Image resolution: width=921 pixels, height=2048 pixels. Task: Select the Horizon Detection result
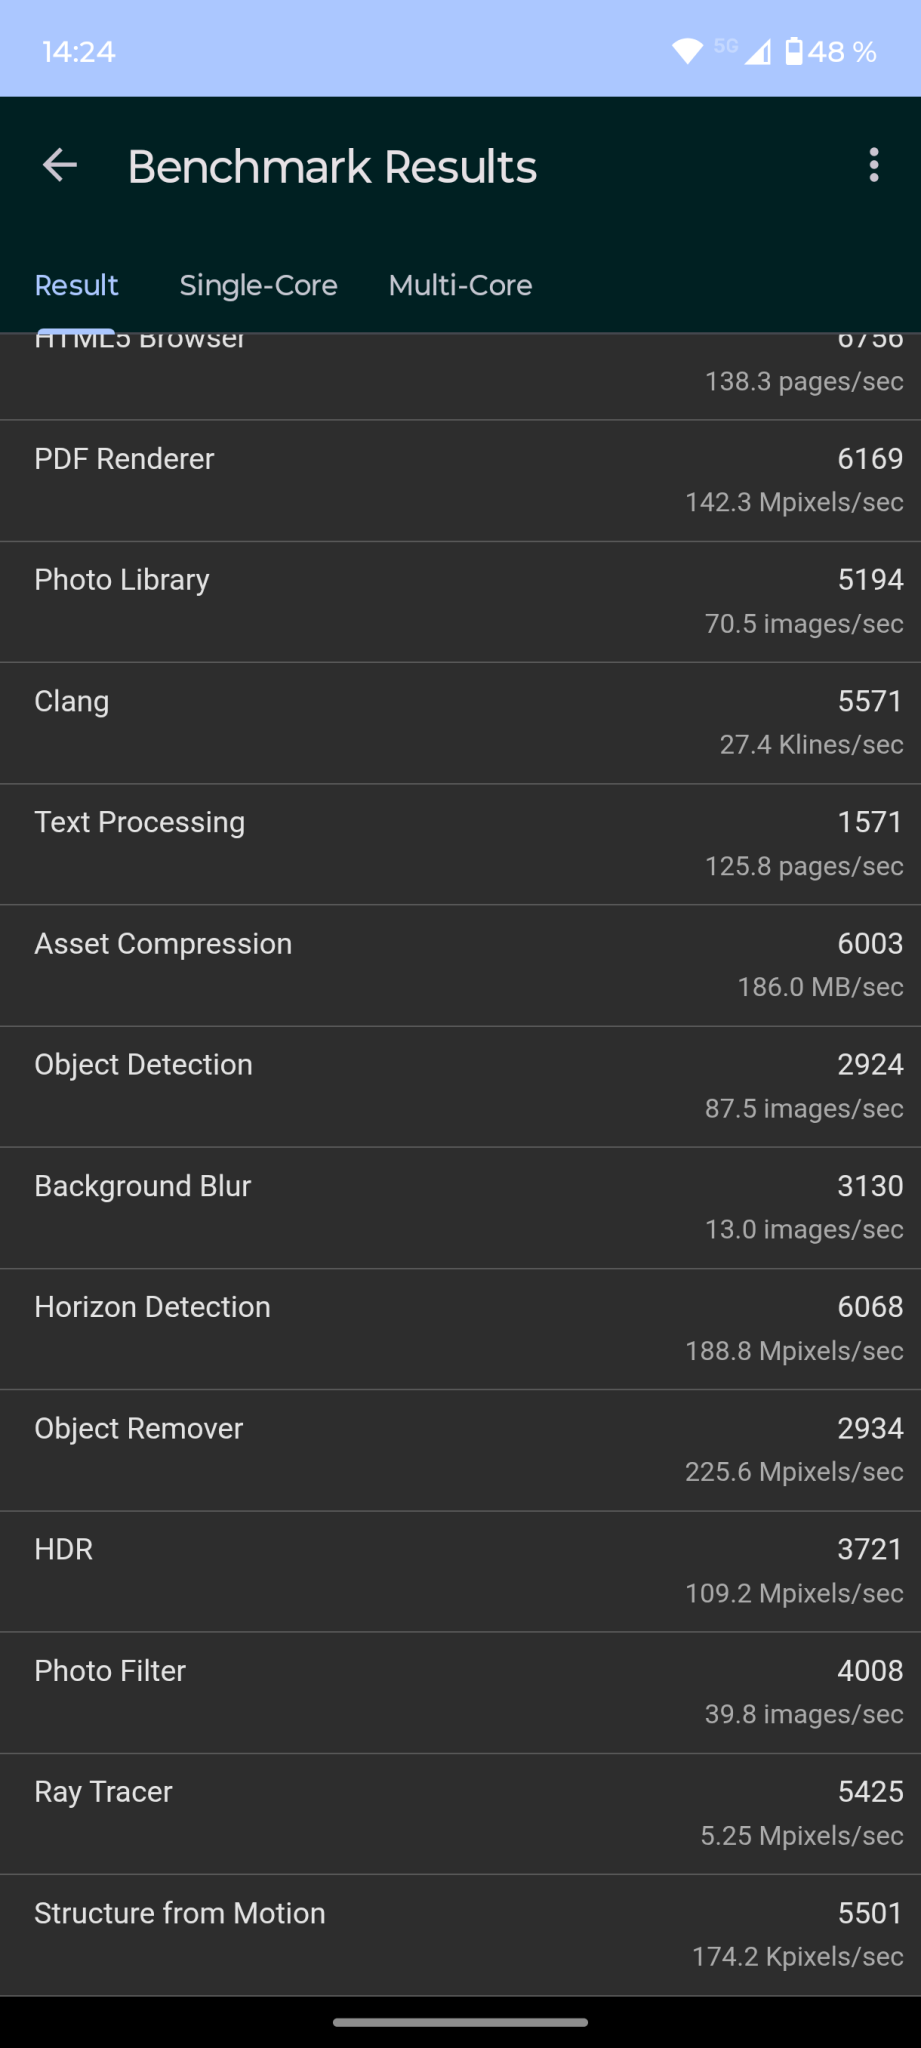[x=460, y=1329]
